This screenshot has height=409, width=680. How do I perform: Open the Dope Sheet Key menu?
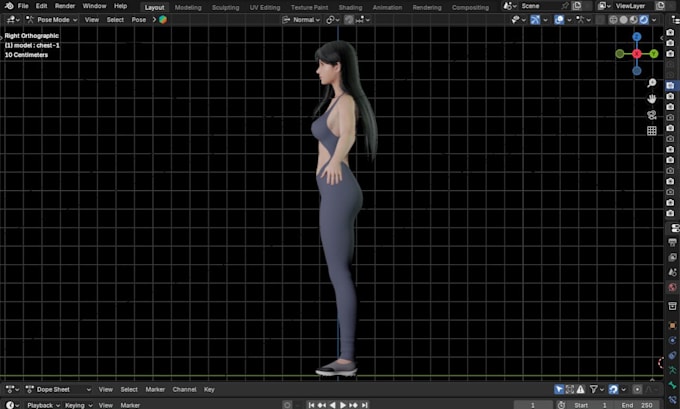209,389
